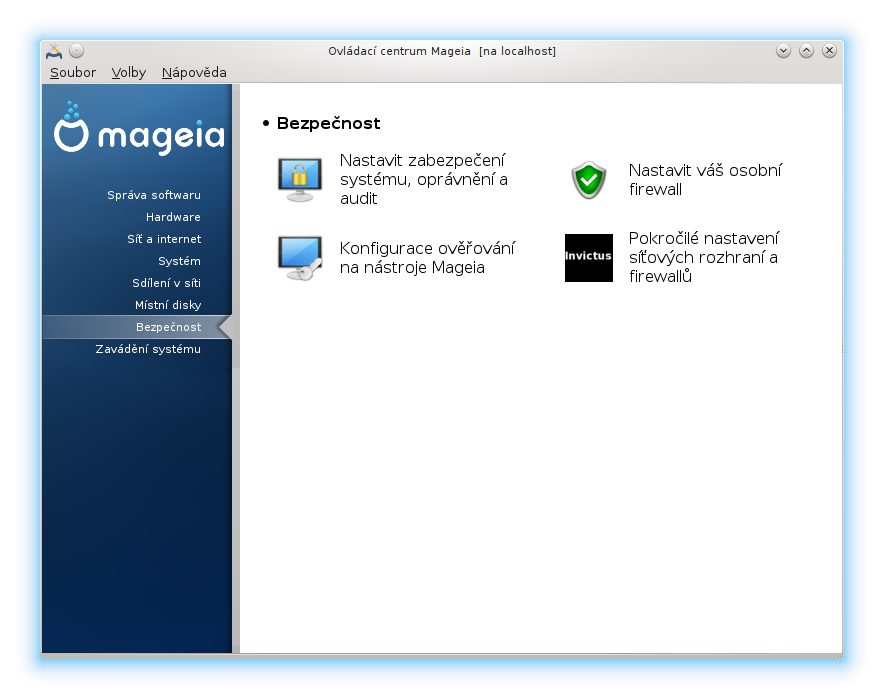Open Nastavit váš osobní firewall link

pos(705,180)
